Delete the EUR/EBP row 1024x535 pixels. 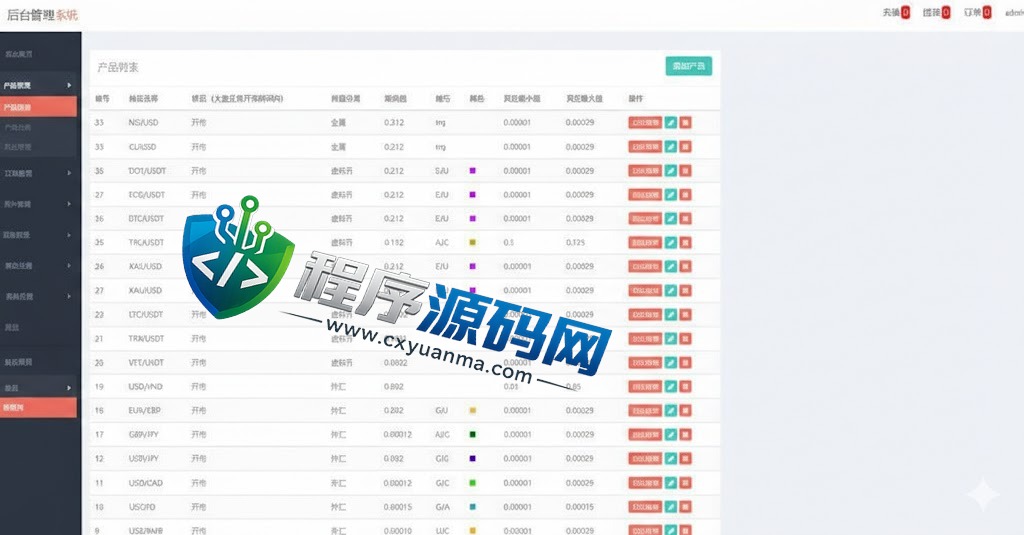685,410
